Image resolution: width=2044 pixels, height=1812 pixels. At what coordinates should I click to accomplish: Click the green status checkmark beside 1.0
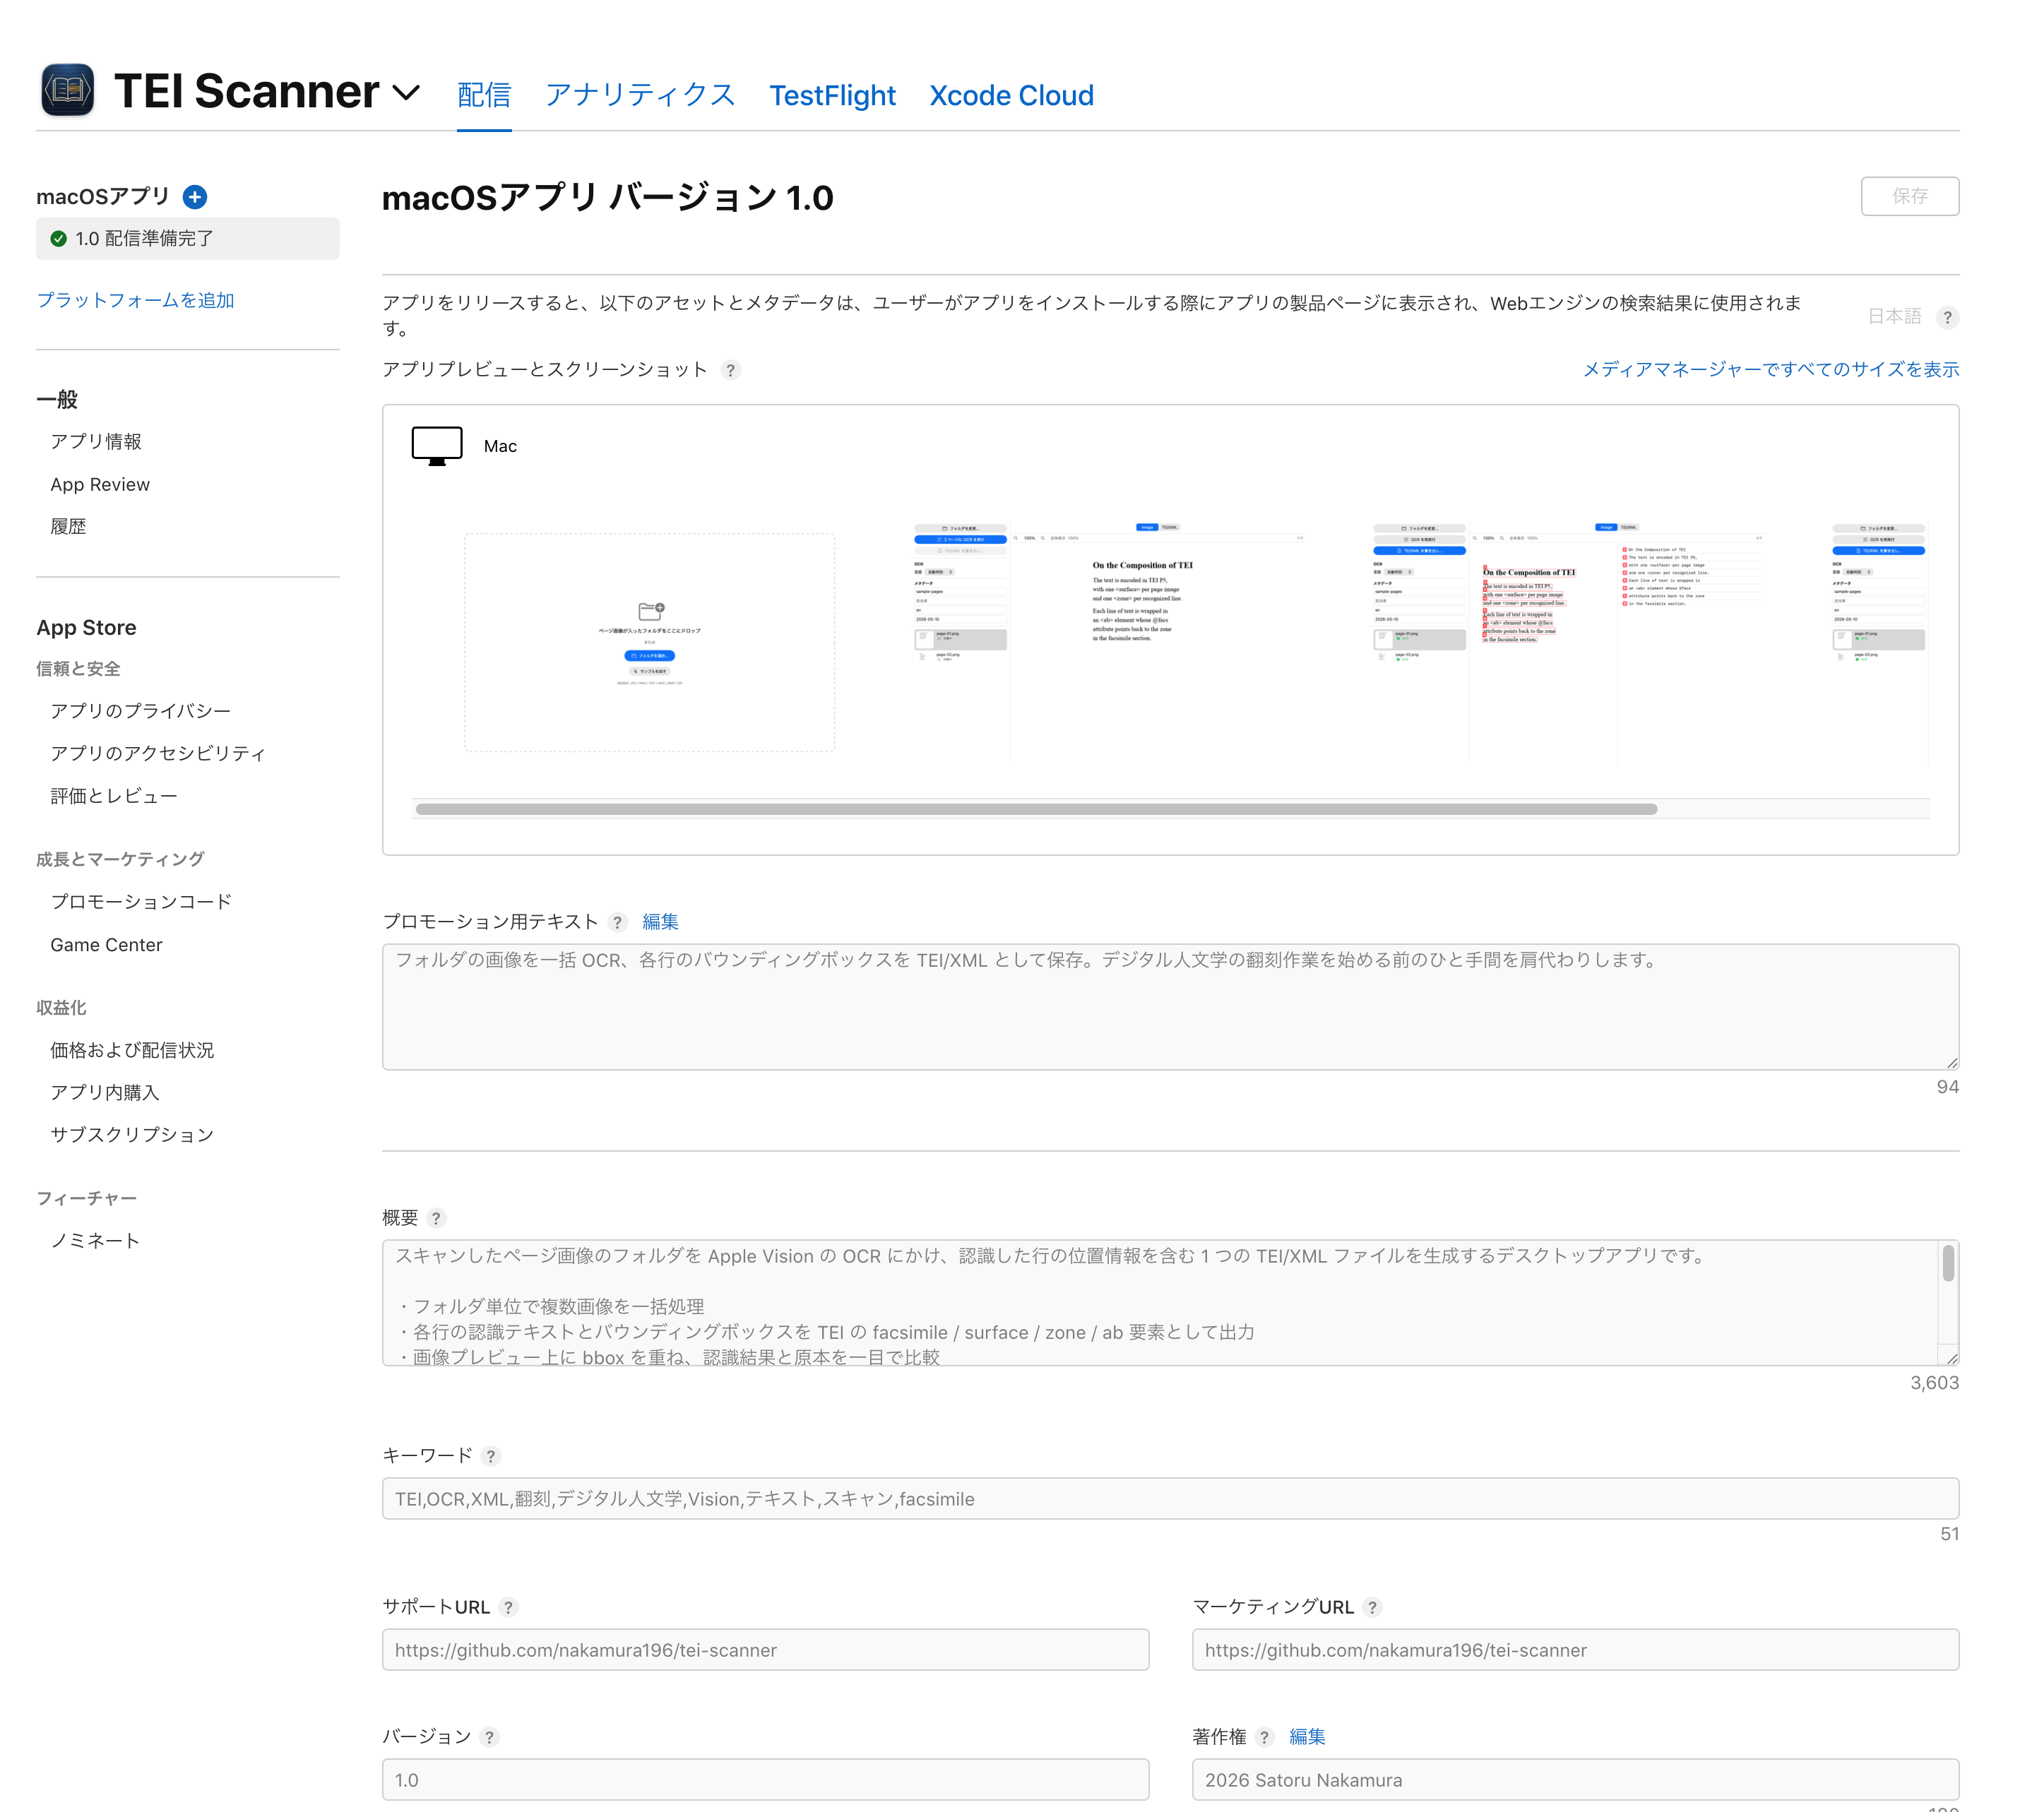tap(59, 239)
